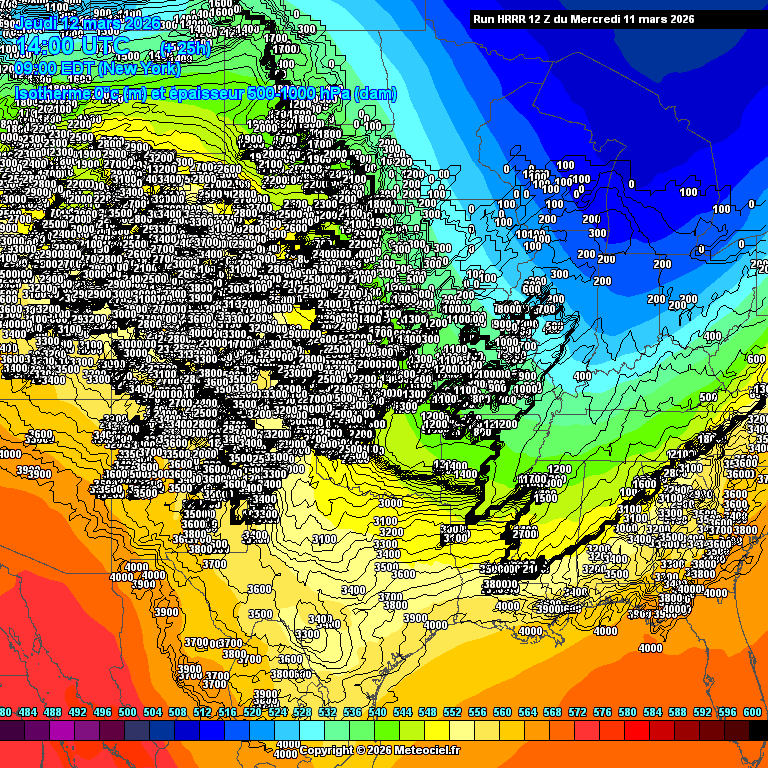Viewport: 768px width, 768px height.
Task: Click the (+26h) forecast offset label
Action: tap(185, 48)
